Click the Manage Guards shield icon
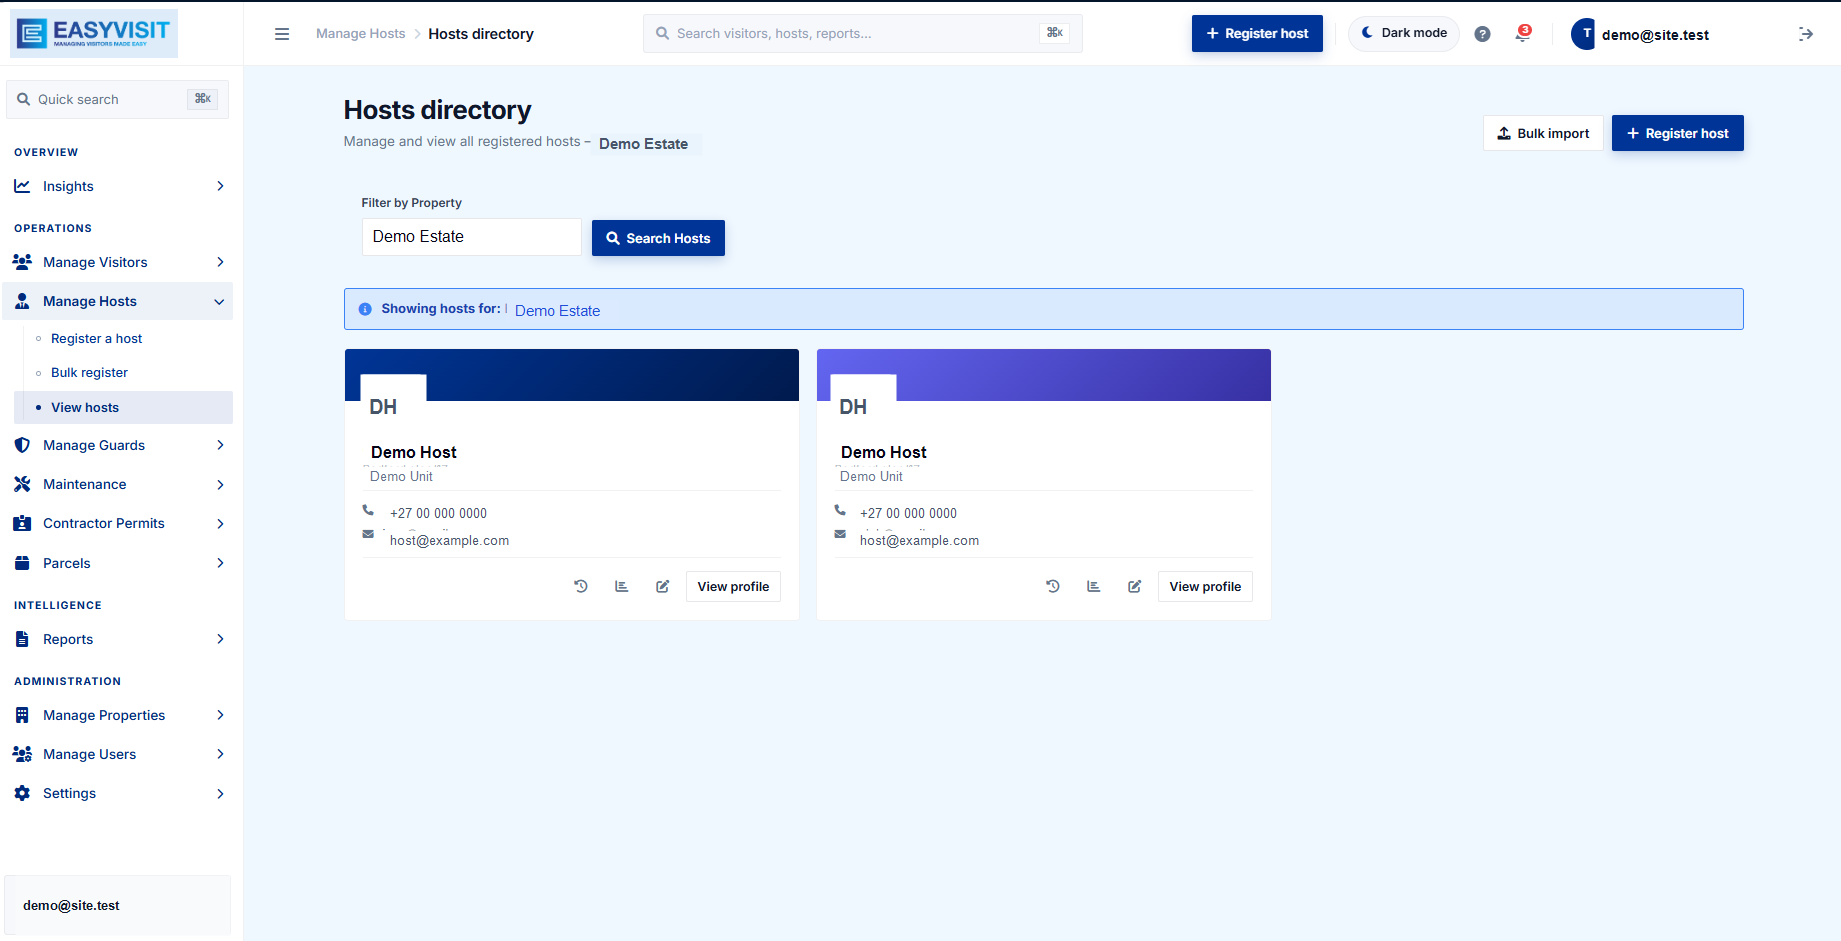Screen dimensions: 1841x941 tap(22, 445)
